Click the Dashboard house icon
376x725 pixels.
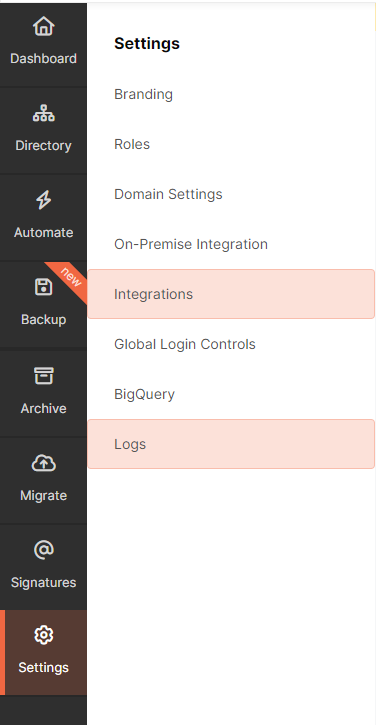[43, 26]
